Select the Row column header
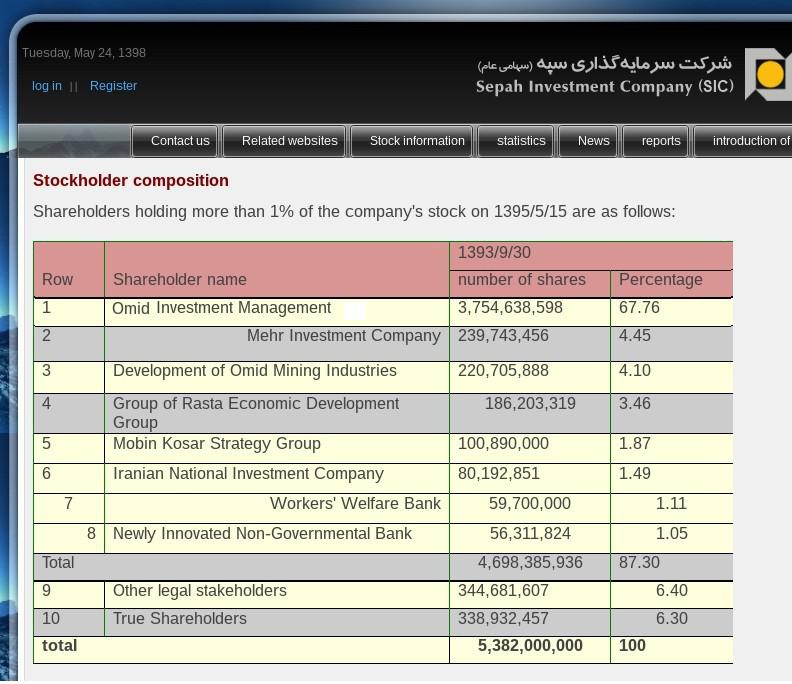The width and height of the screenshot is (792, 684). coord(69,270)
